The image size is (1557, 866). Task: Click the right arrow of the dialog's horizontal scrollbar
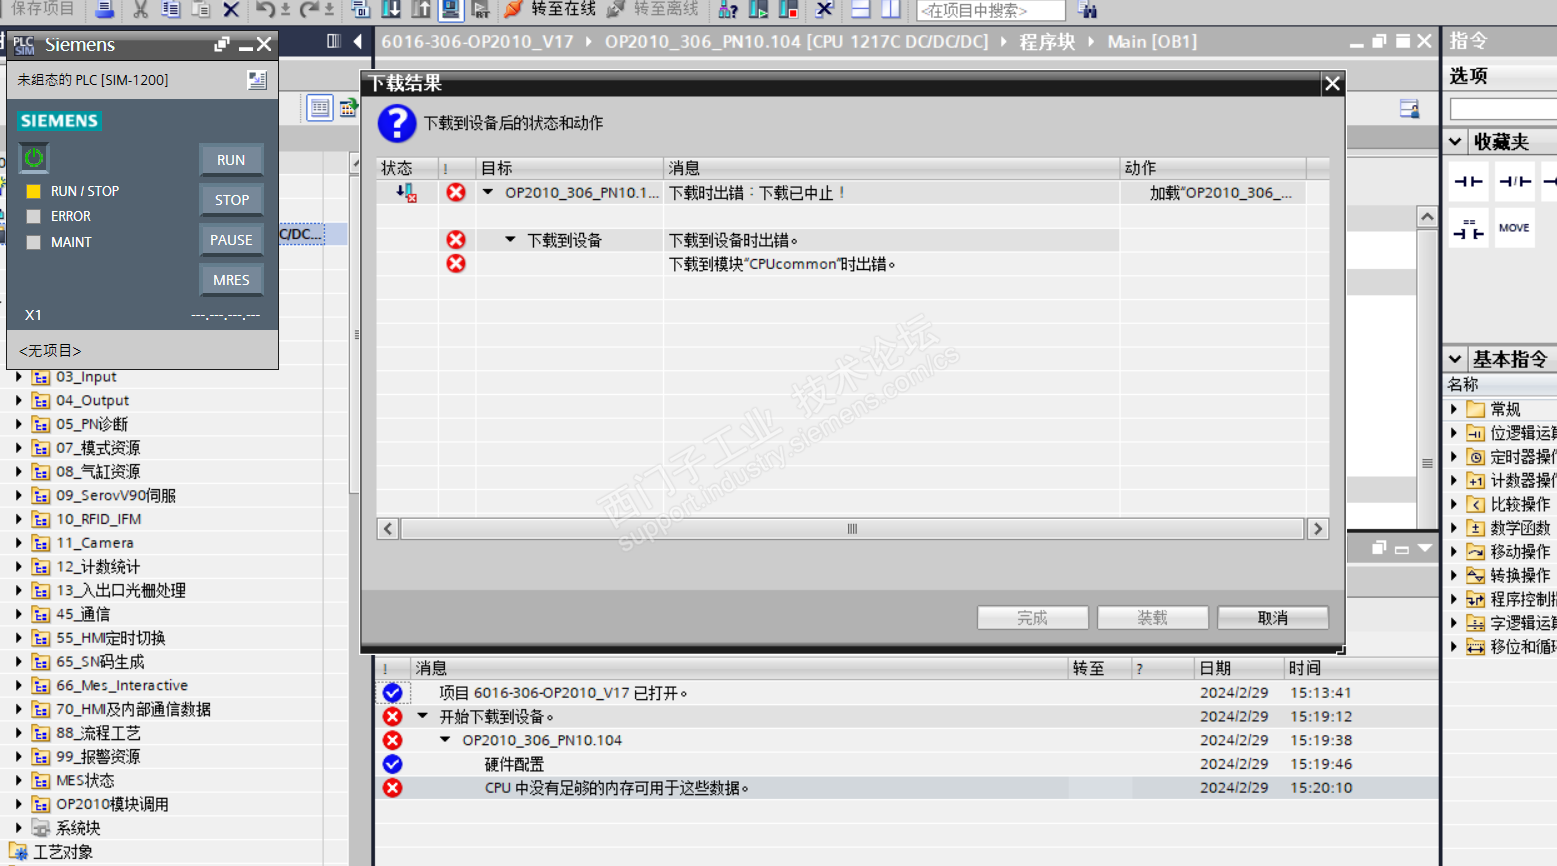click(x=1318, y=529)
